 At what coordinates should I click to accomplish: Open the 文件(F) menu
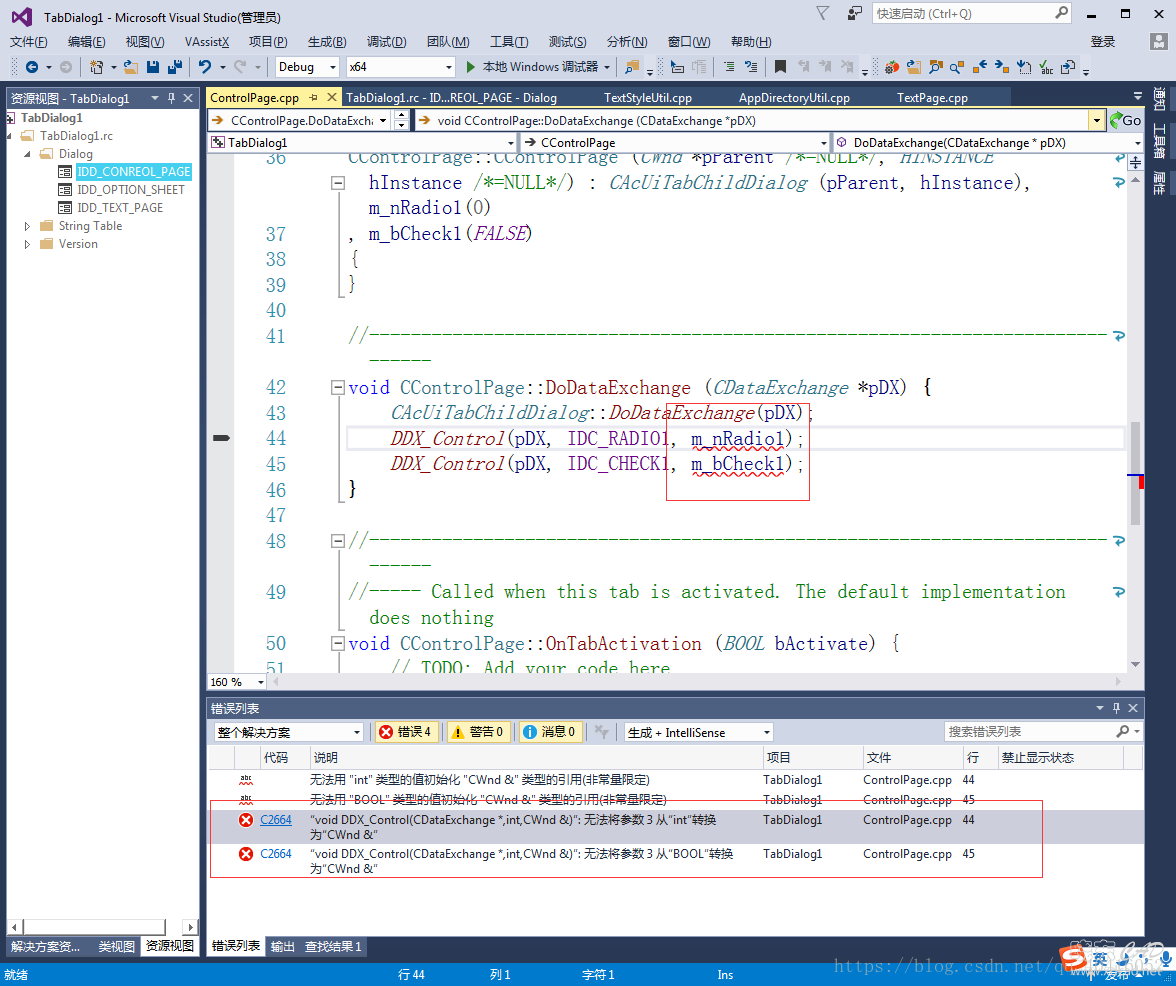[28, 41]
